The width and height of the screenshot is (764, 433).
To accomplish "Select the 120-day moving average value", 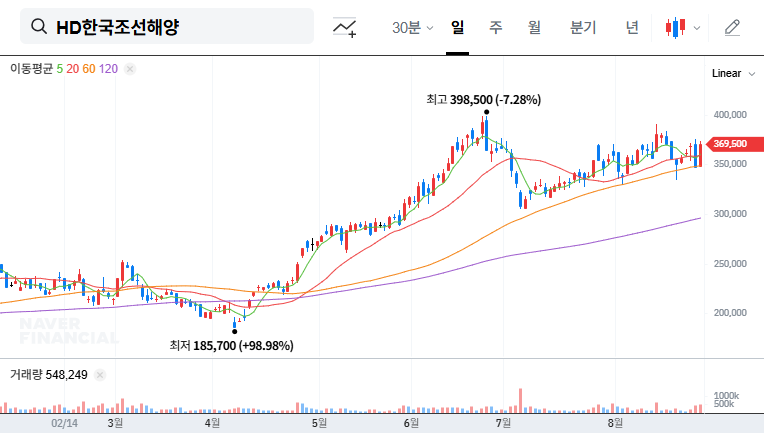I will pos(108,69).
